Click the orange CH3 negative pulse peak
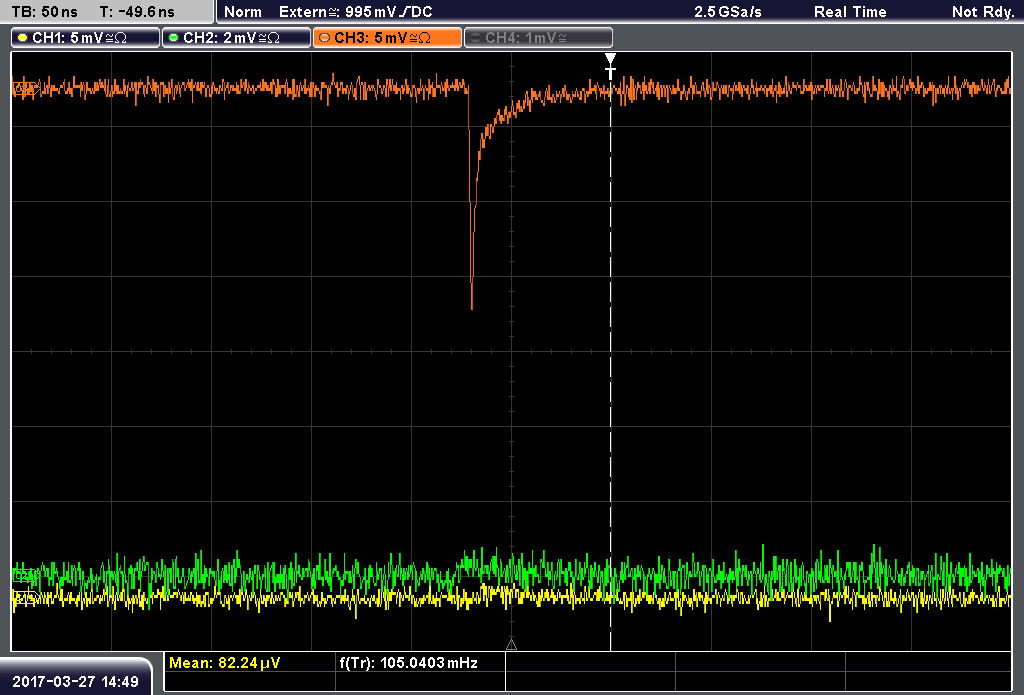 tap(472, 306)
